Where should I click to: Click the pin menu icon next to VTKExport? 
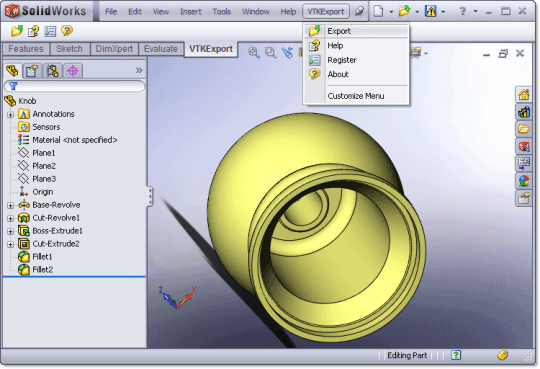359,11
